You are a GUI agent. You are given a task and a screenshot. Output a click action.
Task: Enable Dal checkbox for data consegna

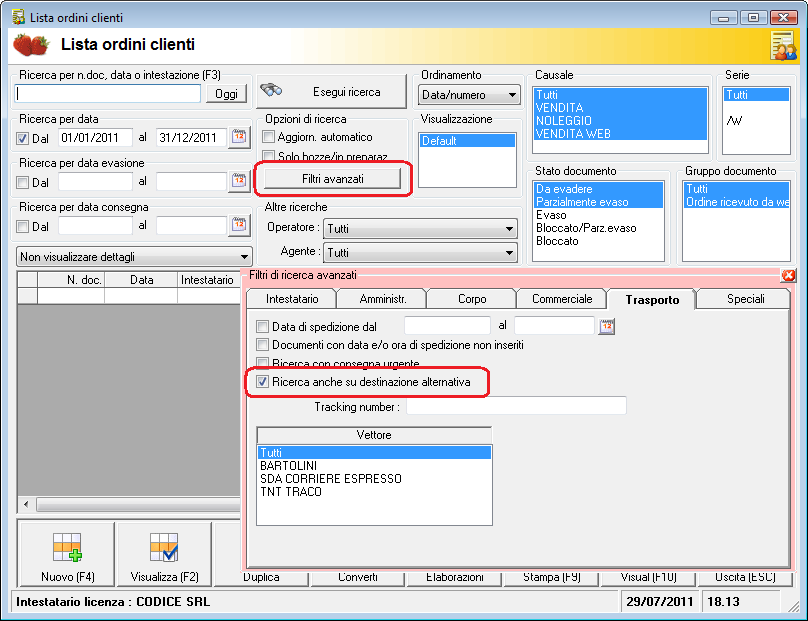22,226
